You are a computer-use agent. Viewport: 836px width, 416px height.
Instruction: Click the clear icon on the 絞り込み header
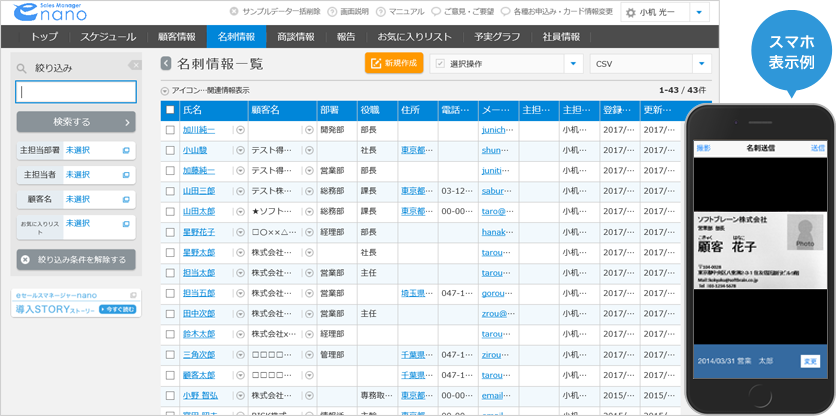(x=134, y=66)
